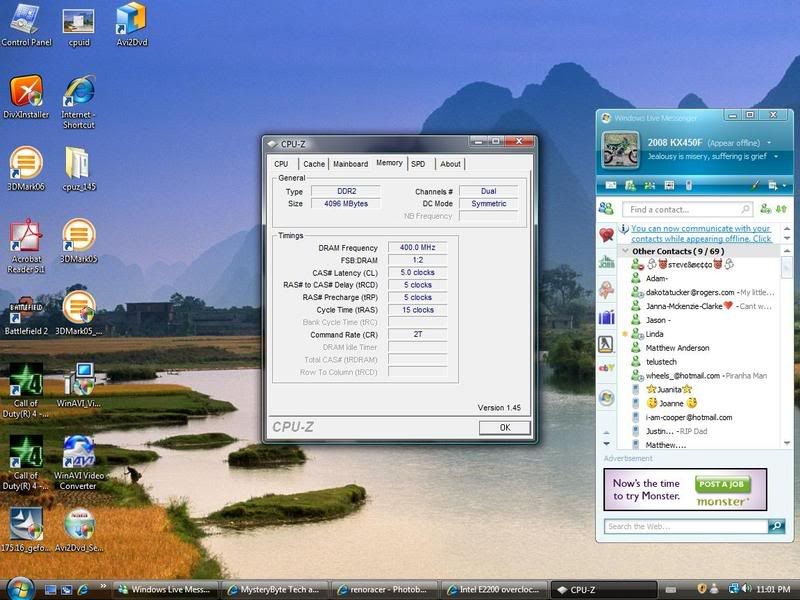
Task: Select contact Linda in Messenger list
Action: 654,334
